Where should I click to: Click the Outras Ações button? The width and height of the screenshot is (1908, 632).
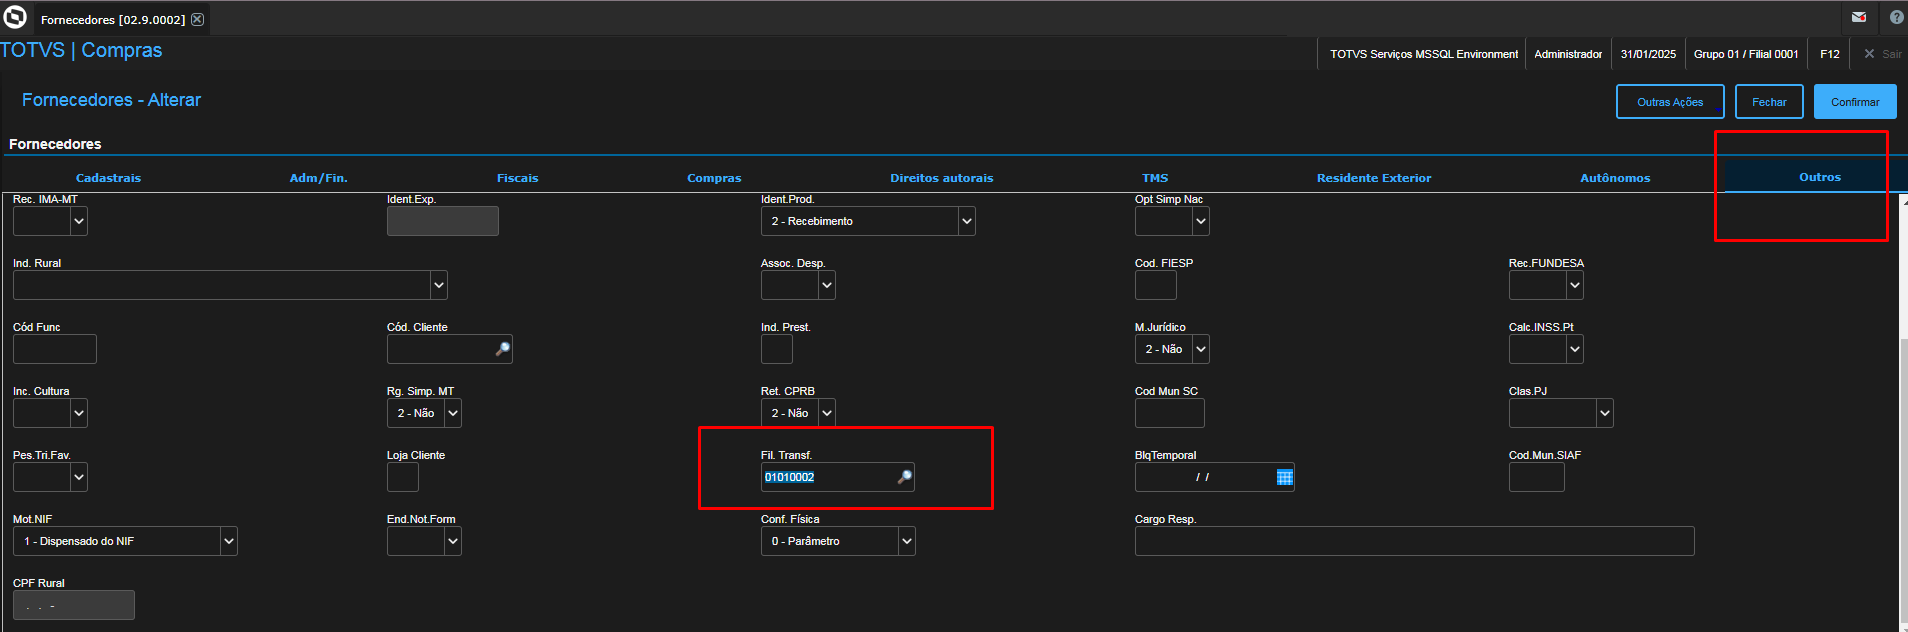click(x=1670, y=102)
